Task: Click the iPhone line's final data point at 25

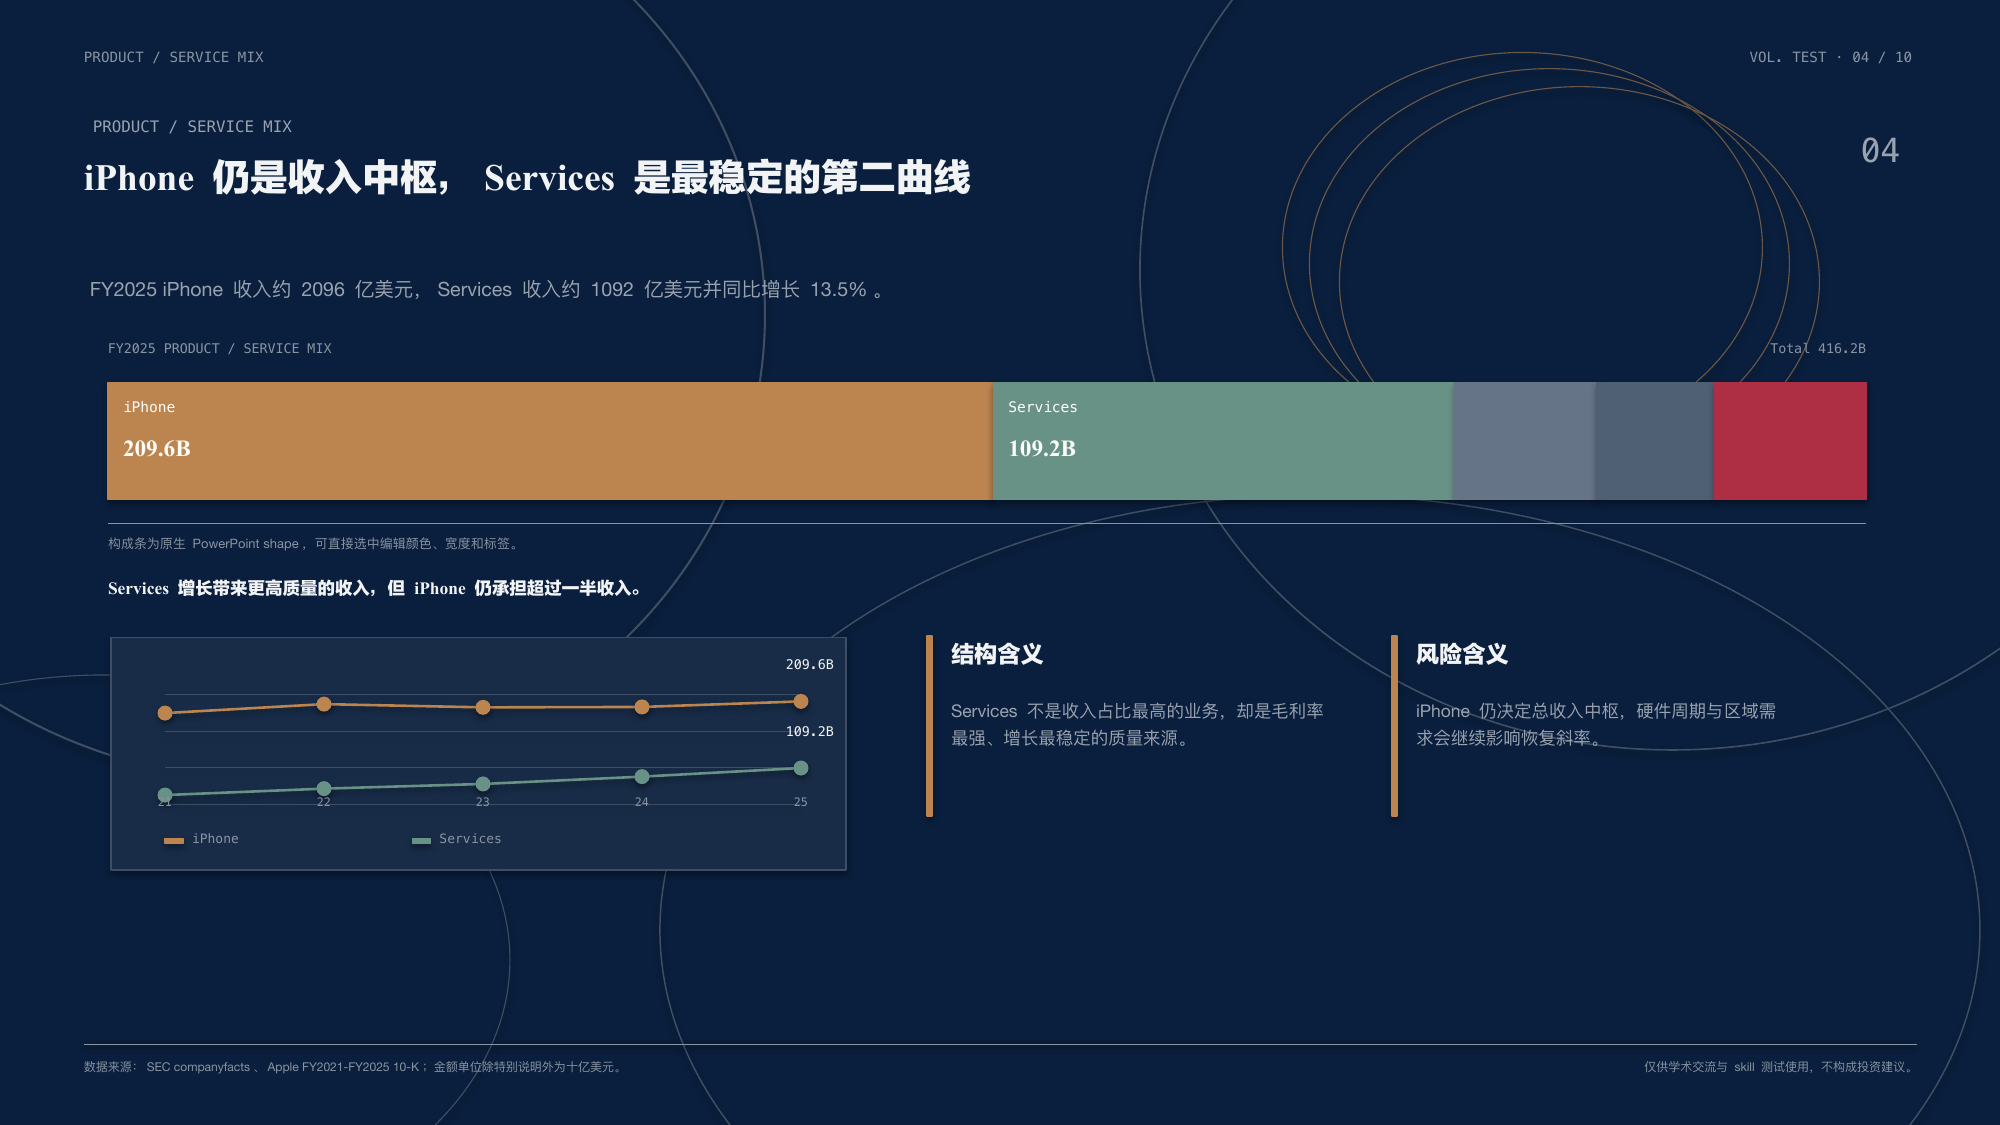Action: tap(801, 702)
